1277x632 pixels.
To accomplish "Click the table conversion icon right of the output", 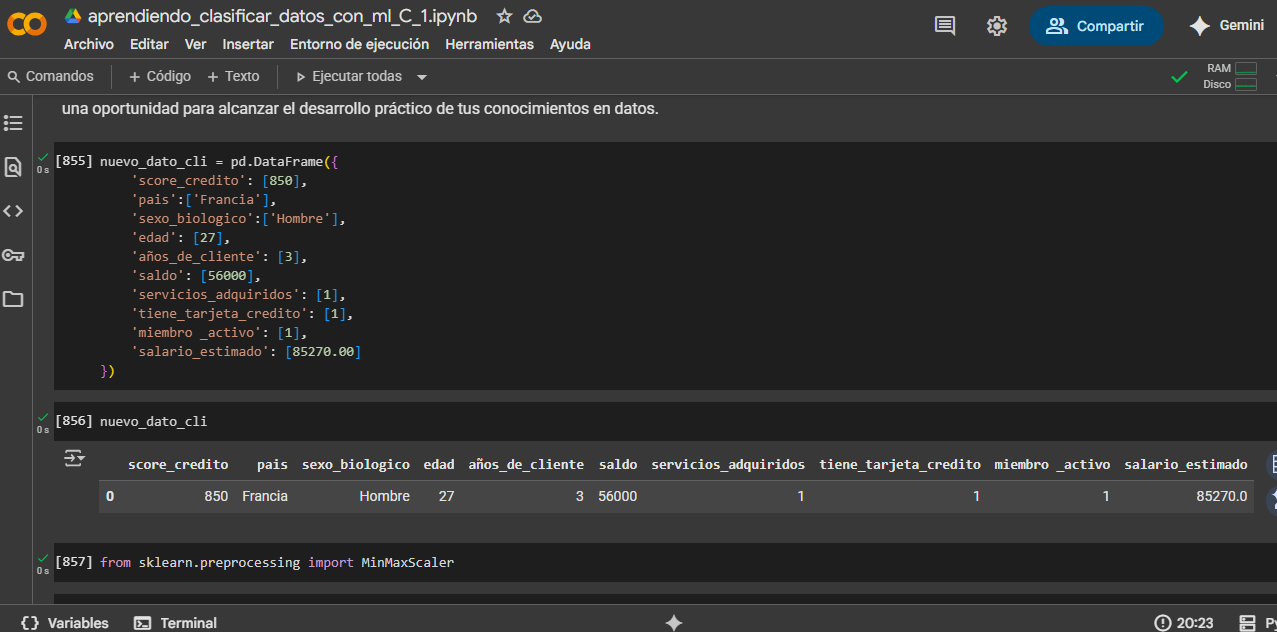I will (x=1273, y=464).
